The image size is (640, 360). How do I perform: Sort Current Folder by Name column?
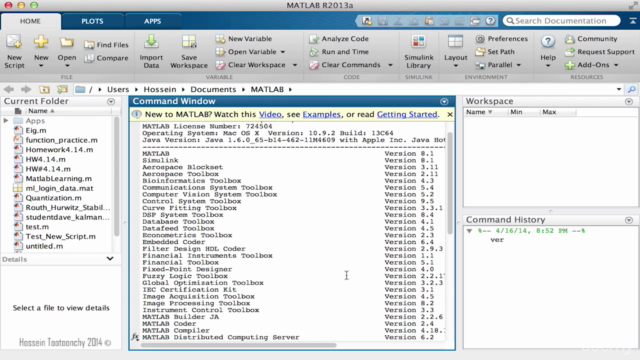pyautogui.click(x=41, y=111)
